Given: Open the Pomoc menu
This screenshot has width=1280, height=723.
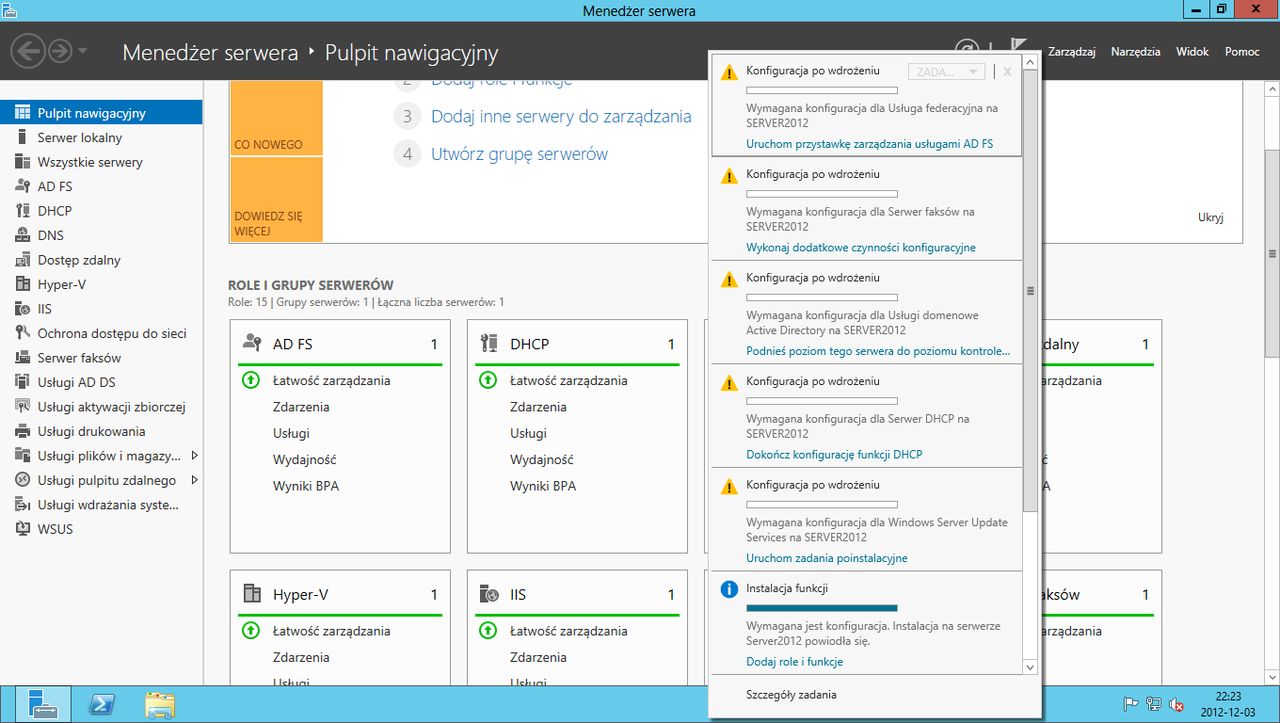Looking at the screenshot, I should tap(1242, 51).
